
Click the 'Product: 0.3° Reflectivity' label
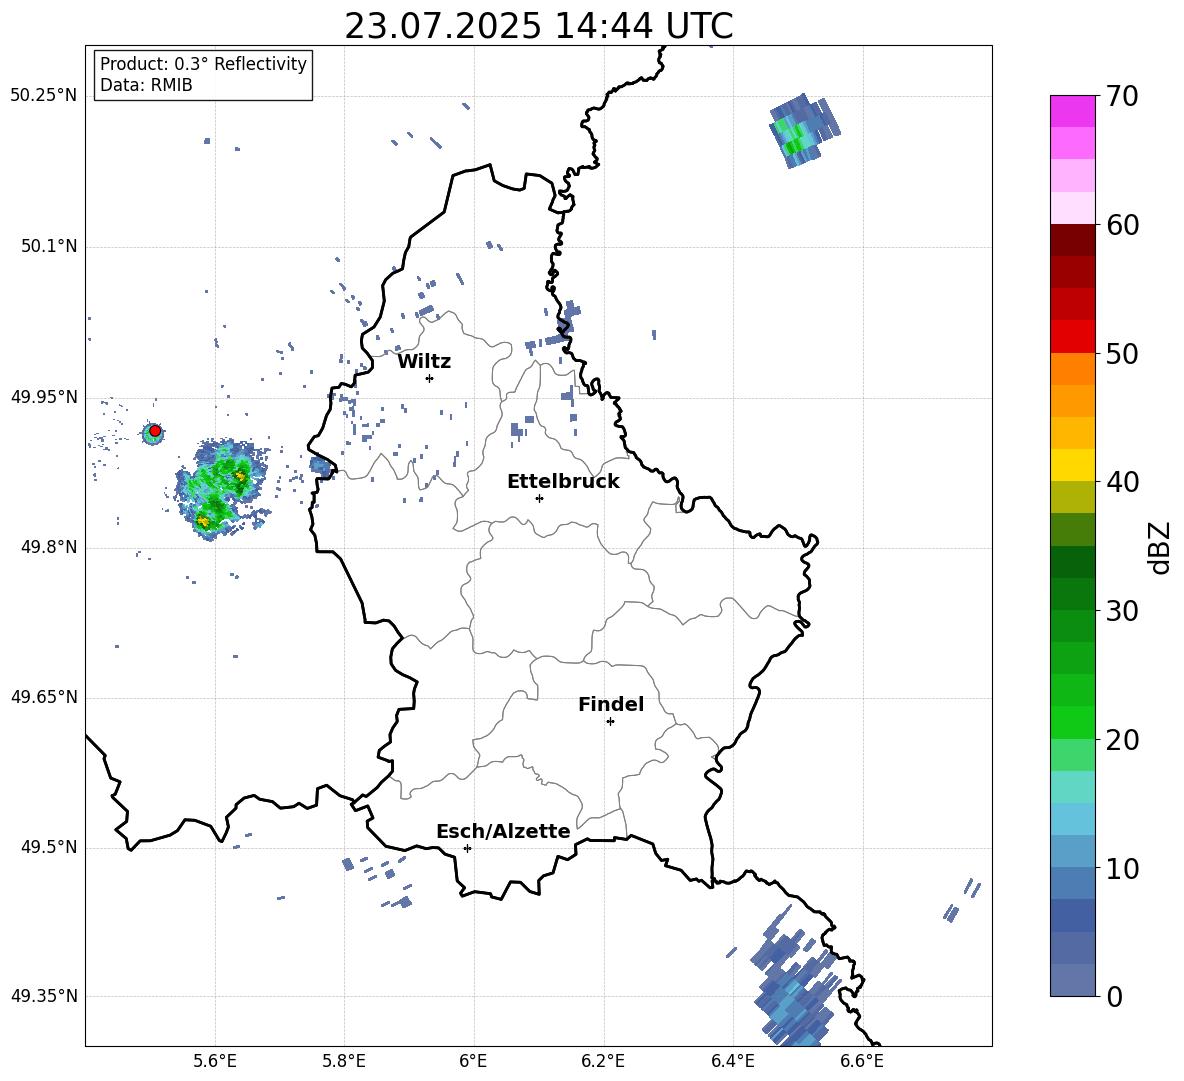coord(203,63)
